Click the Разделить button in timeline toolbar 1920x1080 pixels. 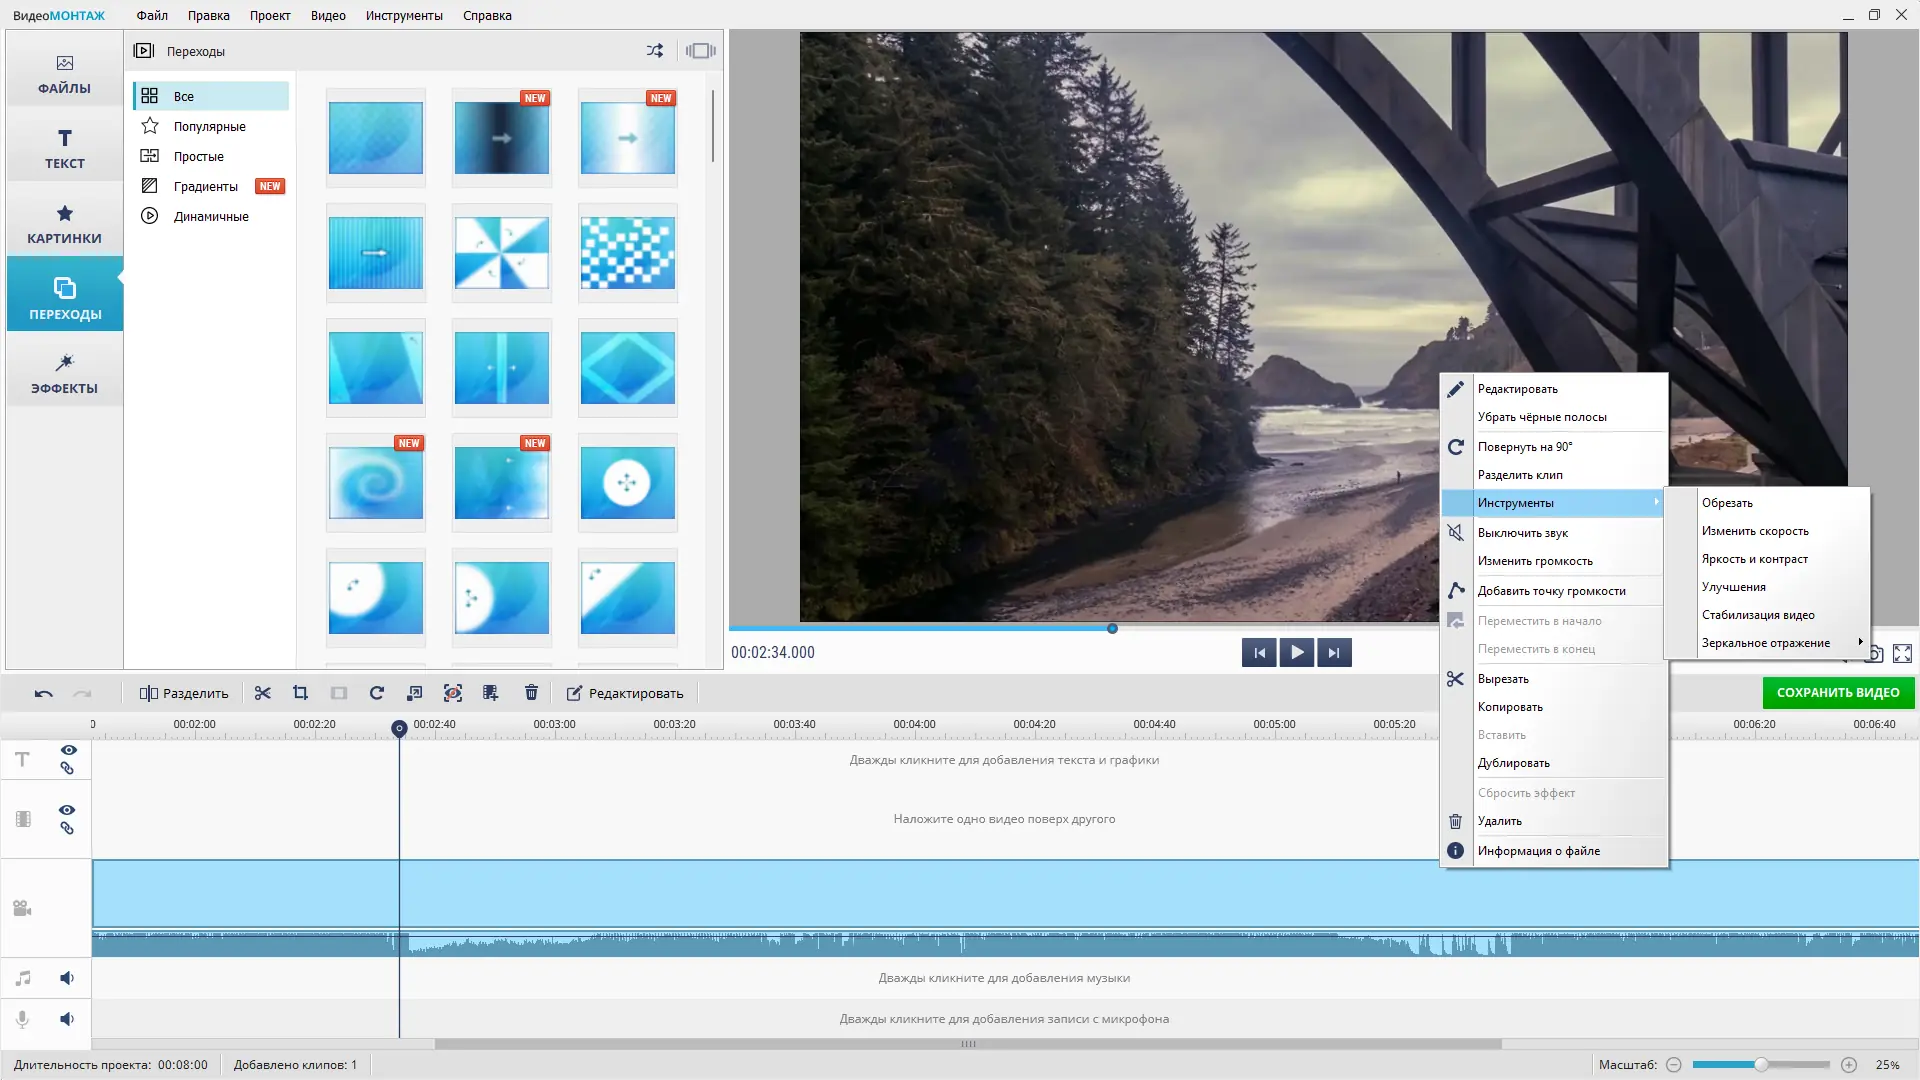(x=184, y=693)
